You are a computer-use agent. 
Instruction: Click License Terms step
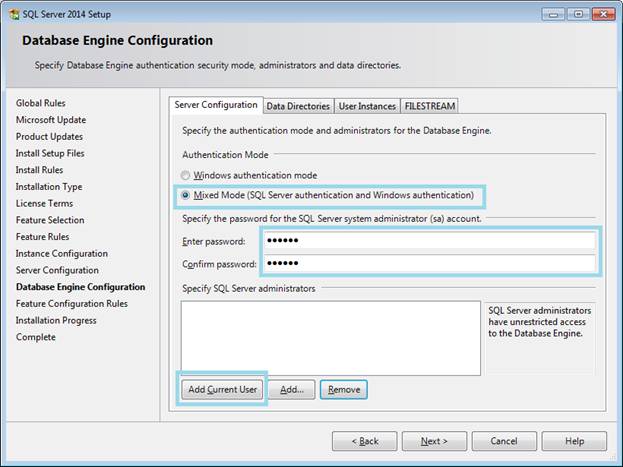(x=44, y=203)
